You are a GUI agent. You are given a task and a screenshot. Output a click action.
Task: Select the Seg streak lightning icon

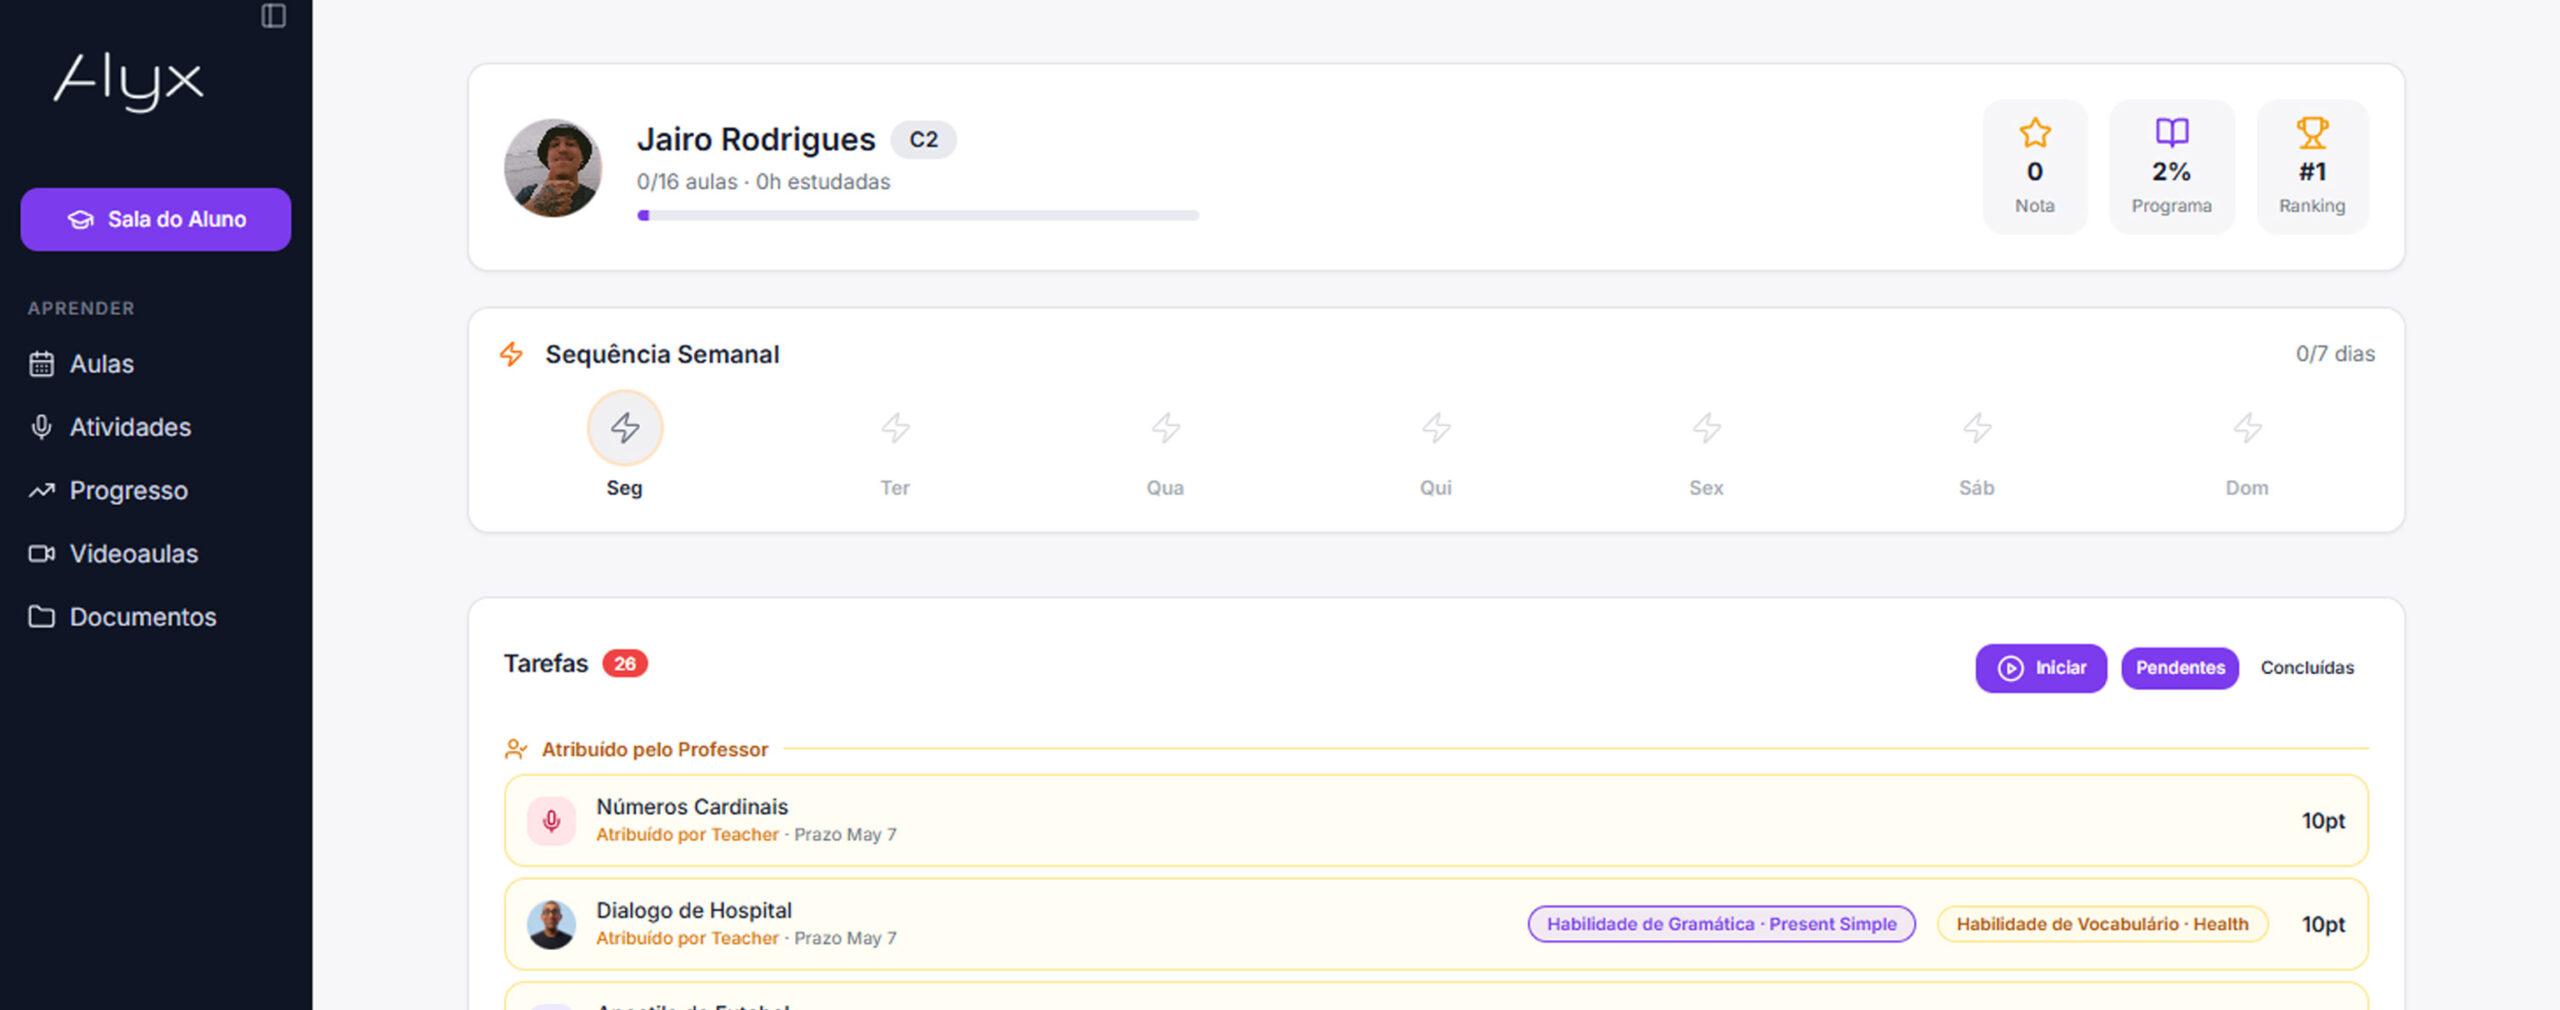pos(625,428)
